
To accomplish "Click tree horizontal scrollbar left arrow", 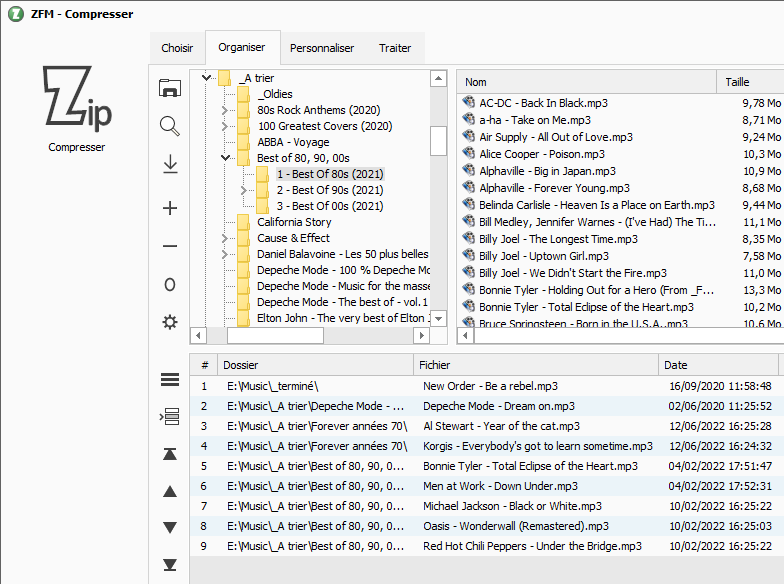I will click(x=198, y=336).
